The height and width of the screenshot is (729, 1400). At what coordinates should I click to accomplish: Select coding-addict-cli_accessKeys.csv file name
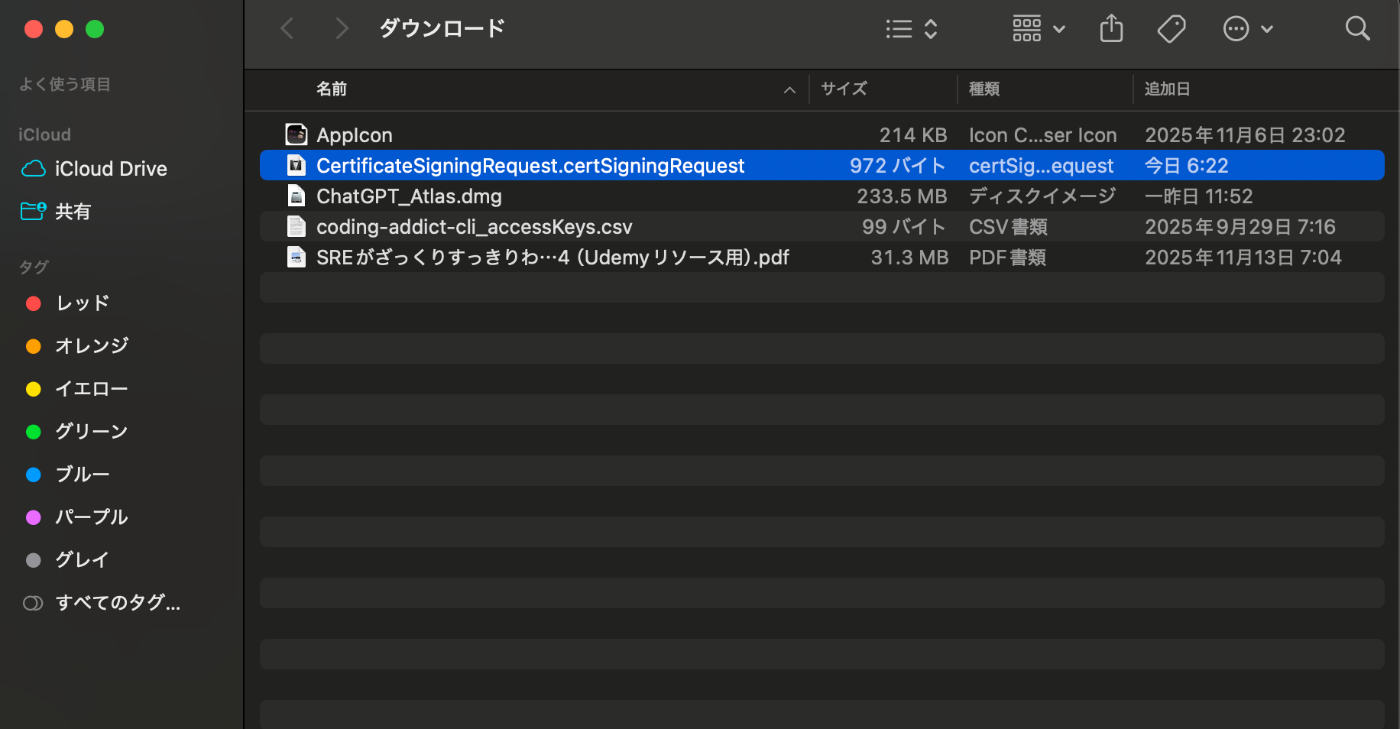(474, 227)
